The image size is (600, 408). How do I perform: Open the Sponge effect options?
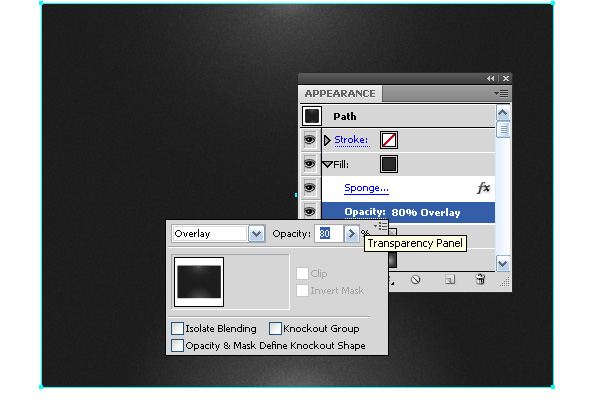point(366,188)
